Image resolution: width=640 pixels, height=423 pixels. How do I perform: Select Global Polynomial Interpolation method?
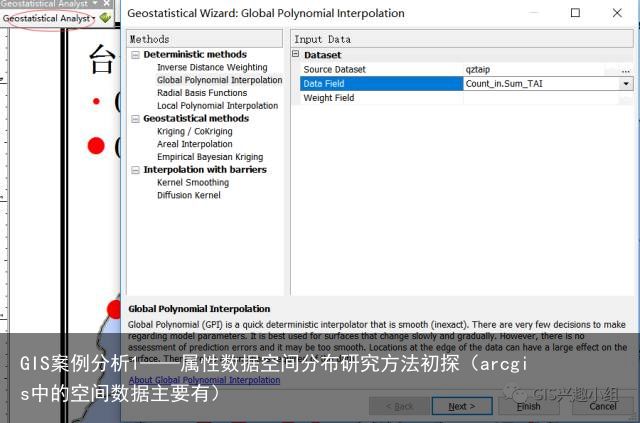[x=219, y=80]
